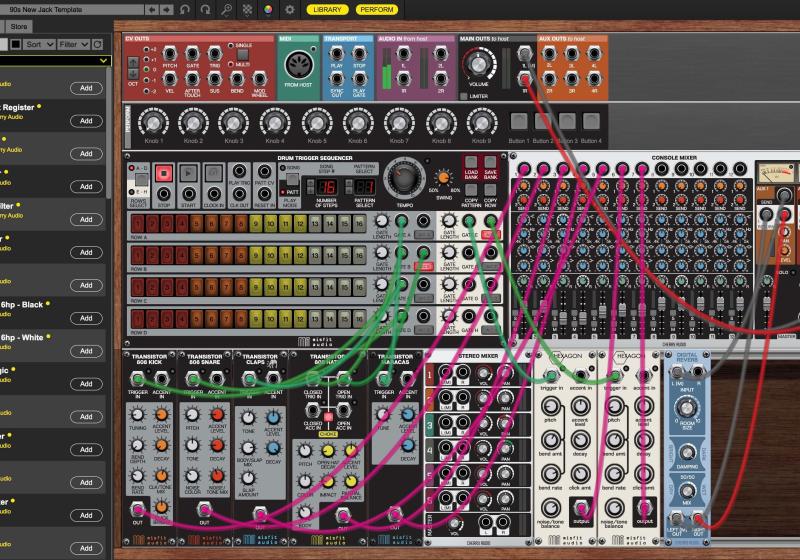This screenshot has height=560, width=800.
Task: Click the LIBRARY button
Action: pyautogui.click(x=327, y=9)
